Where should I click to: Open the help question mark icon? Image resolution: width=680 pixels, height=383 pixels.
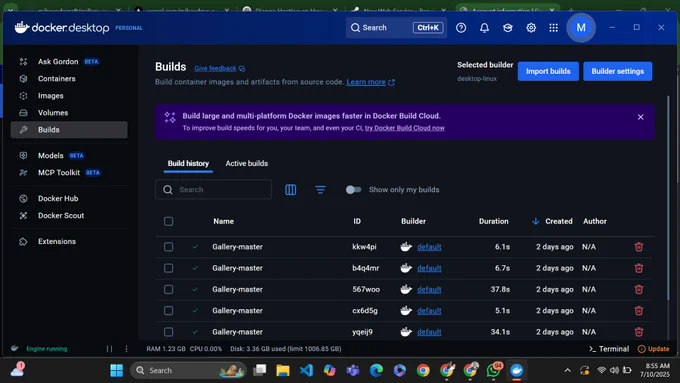pyautogui.click(x=461, y=28)
